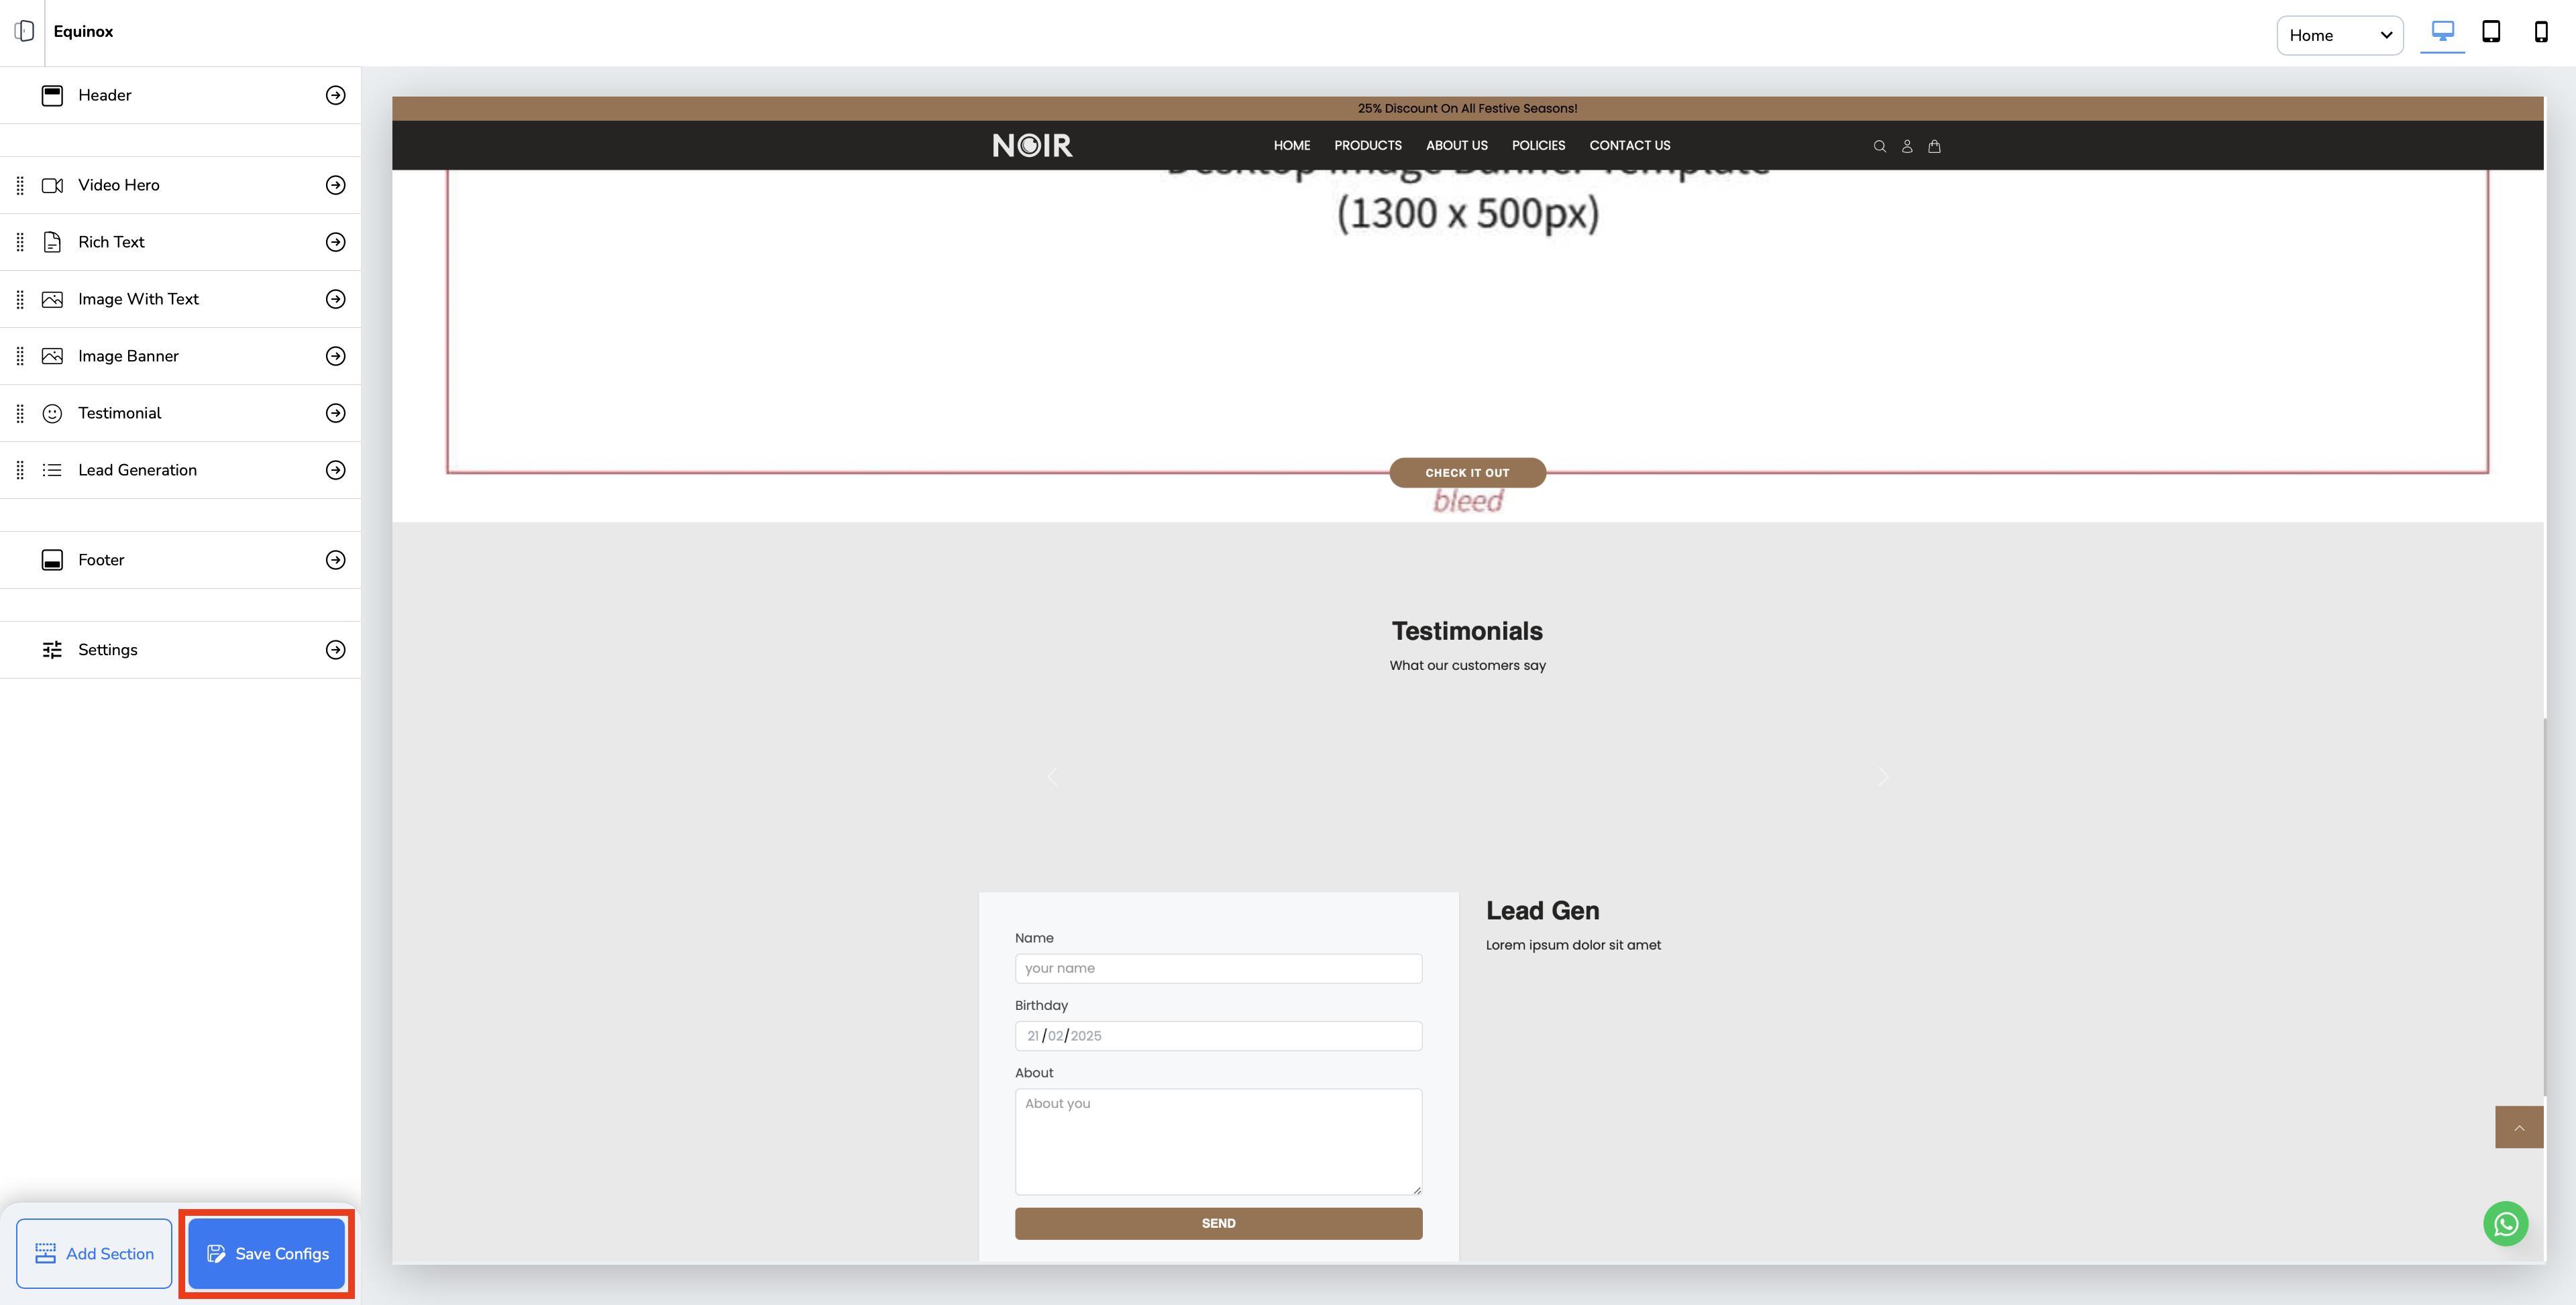
Task: Click the Add Section button
Action: tap(94, 1253)
